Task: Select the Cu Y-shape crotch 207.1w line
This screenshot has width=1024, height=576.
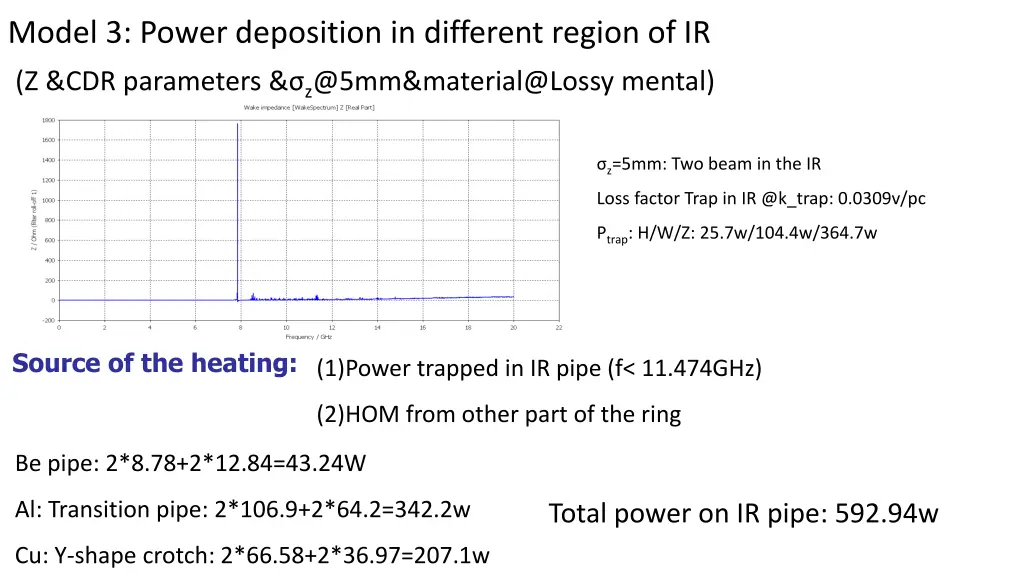Action: [252, 555]
